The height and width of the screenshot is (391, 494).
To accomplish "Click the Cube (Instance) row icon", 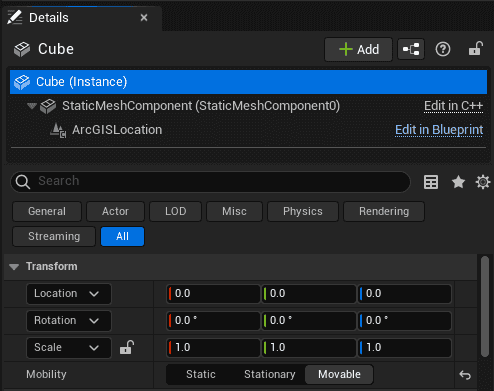I will [22, 82].
